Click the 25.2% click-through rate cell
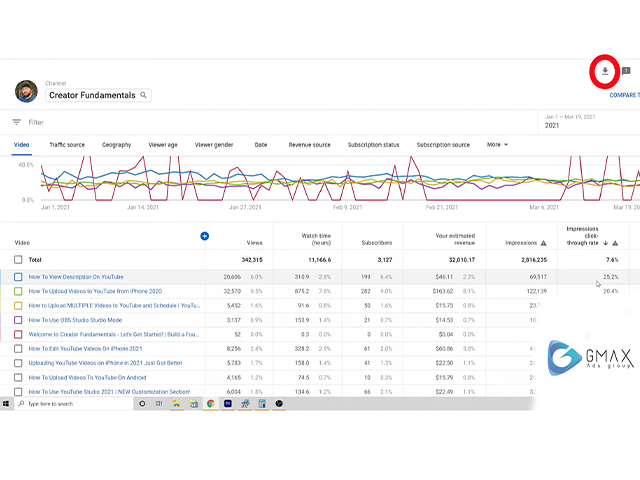640x480 pixels. [611, 277]
